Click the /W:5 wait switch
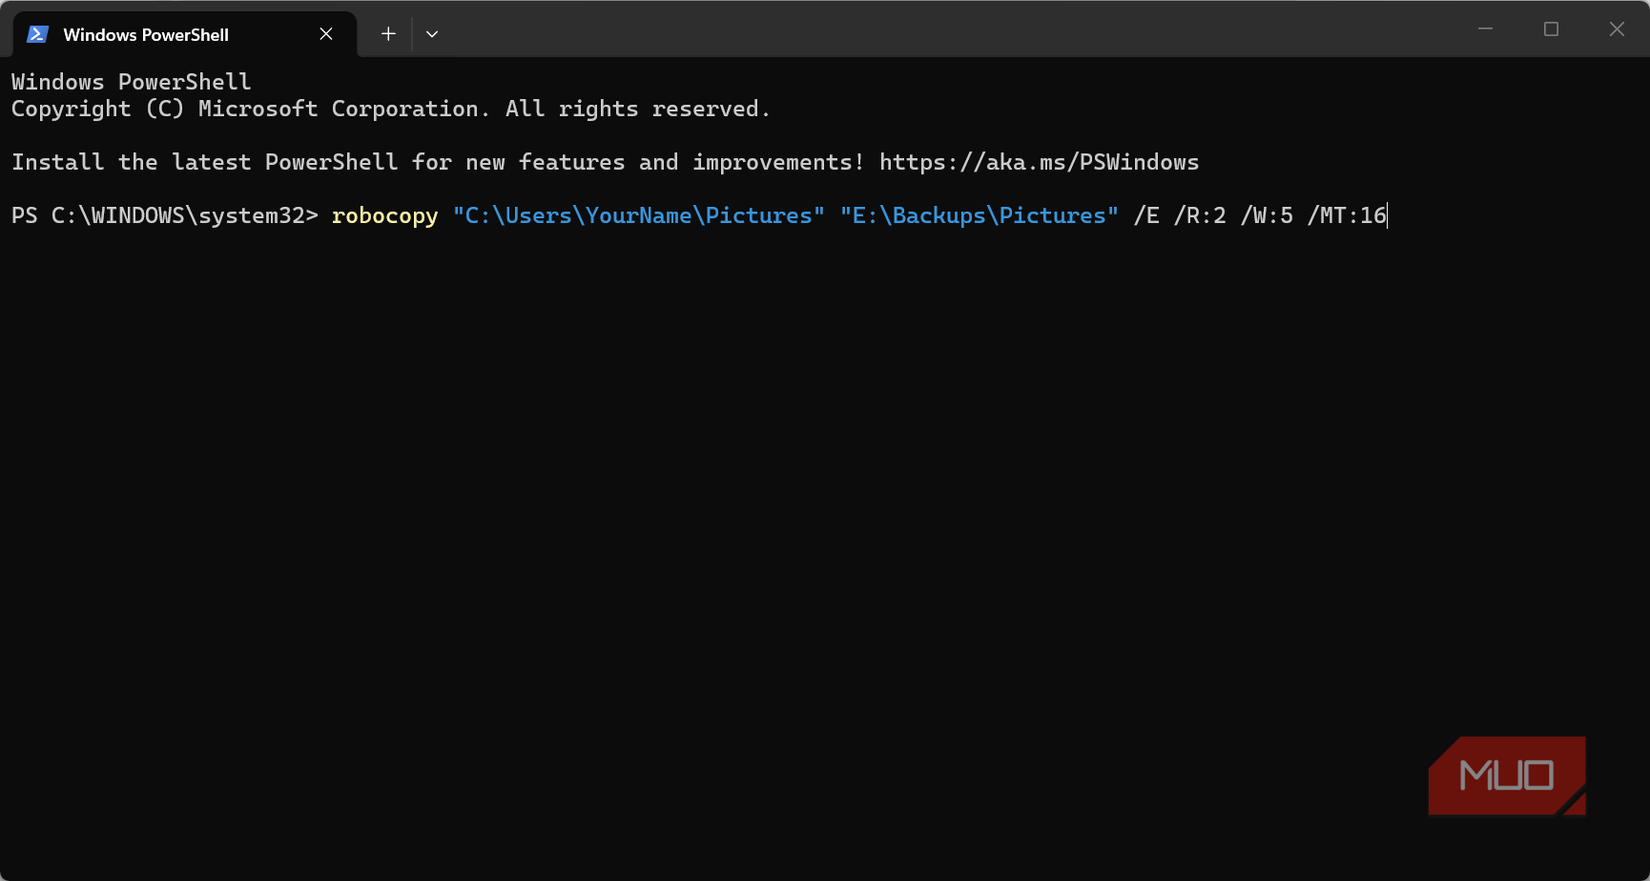This screenshot has width=1650, height=881. [1267, 216]
